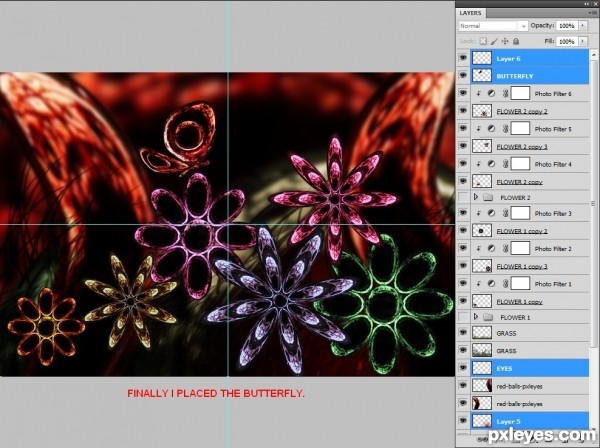Click the lock all padlock icon
Image resolution: width=600 pixels, height=448 pixels.
click(x=516, y=41)
